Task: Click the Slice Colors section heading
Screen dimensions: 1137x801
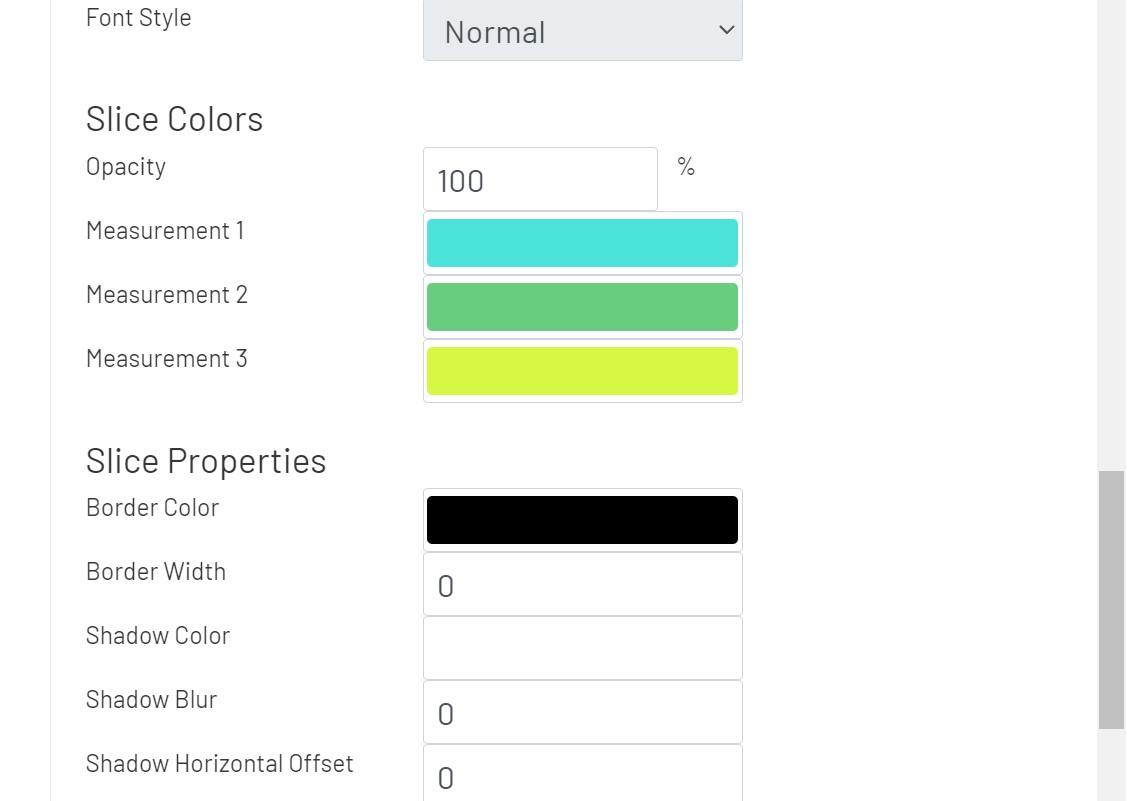Action: click(x=174, y=118)
